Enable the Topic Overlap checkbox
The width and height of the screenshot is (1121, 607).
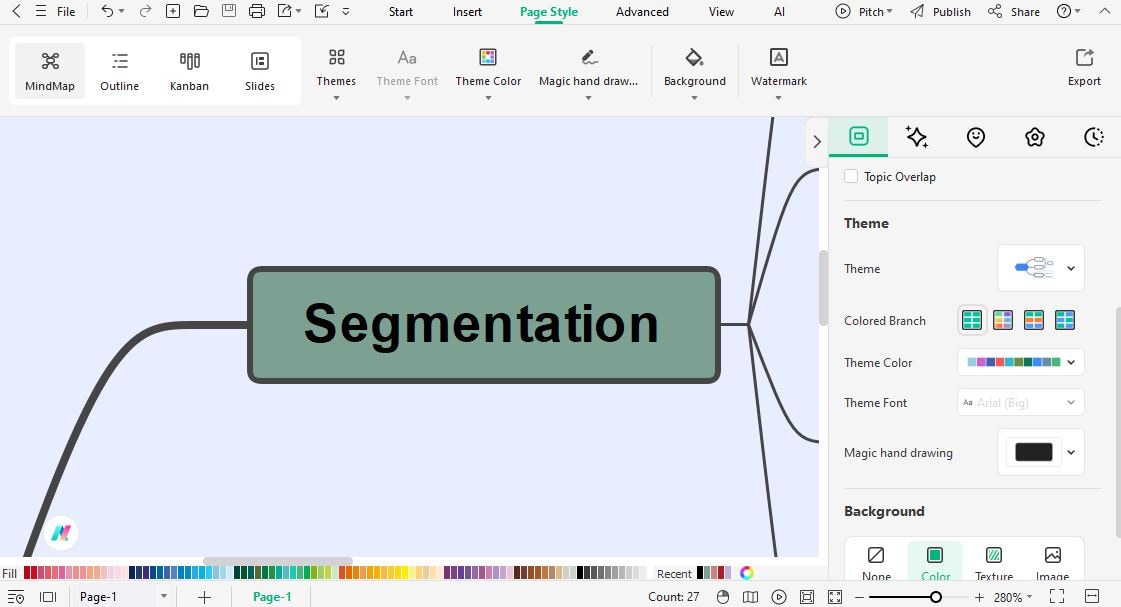coord(851,176)
